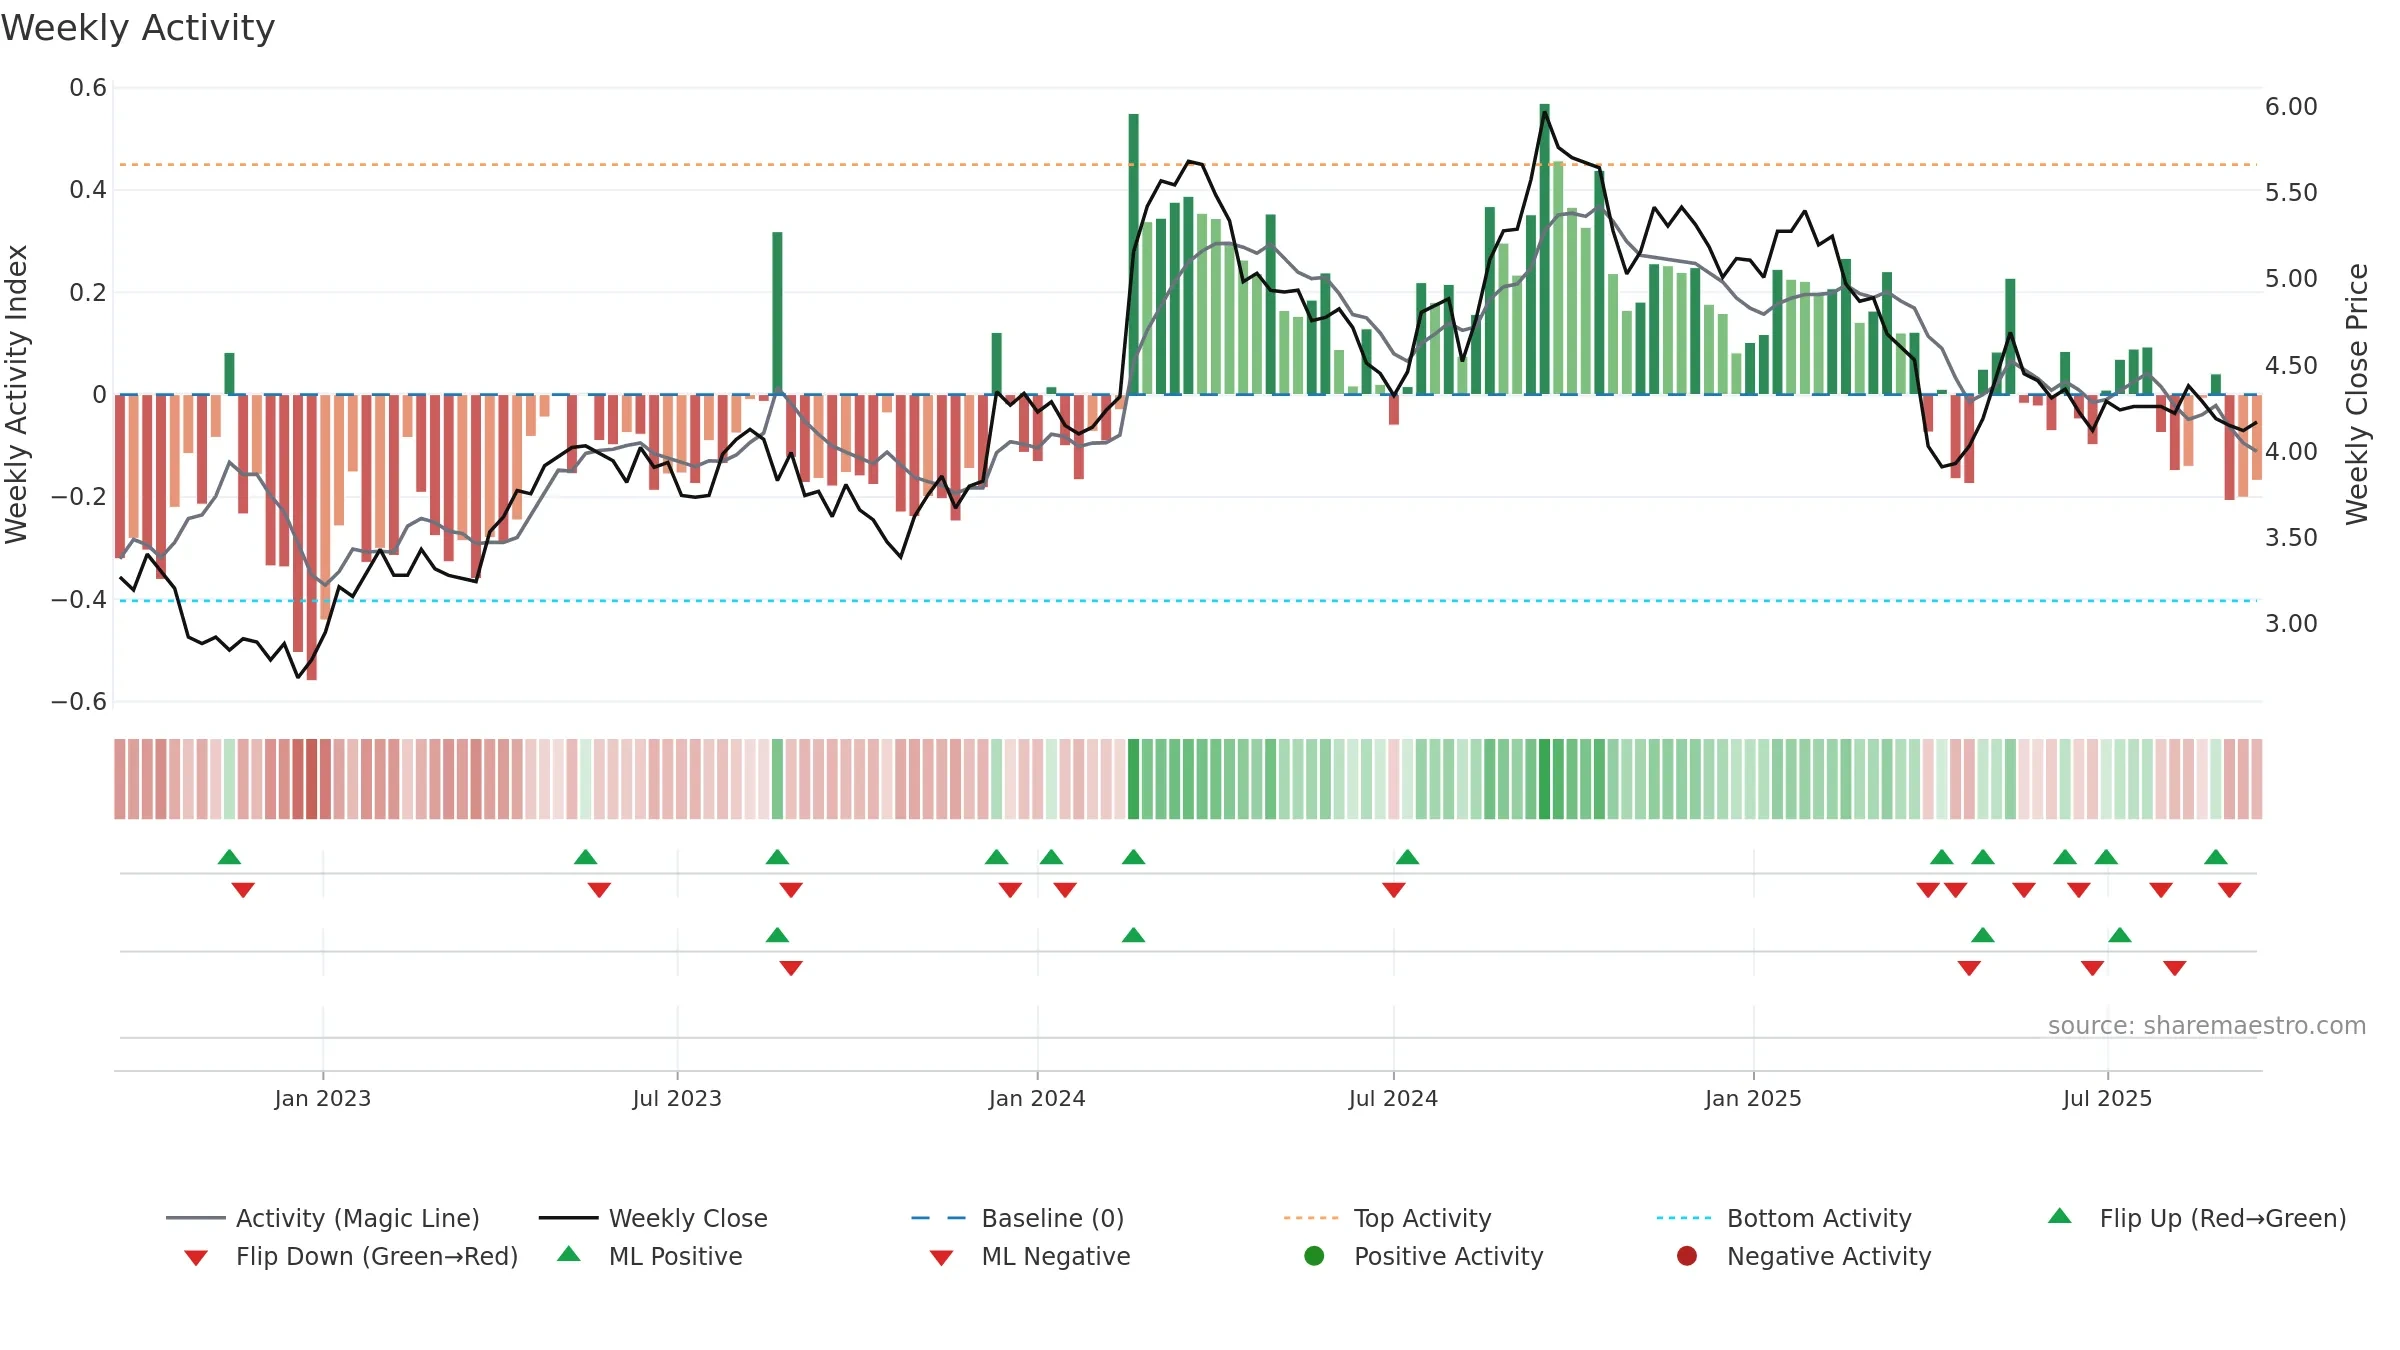Viewport: 2400px width, 1350px height.
Task: Toggle the Negative Activity legend entry
Action: coord(1804,1256)
